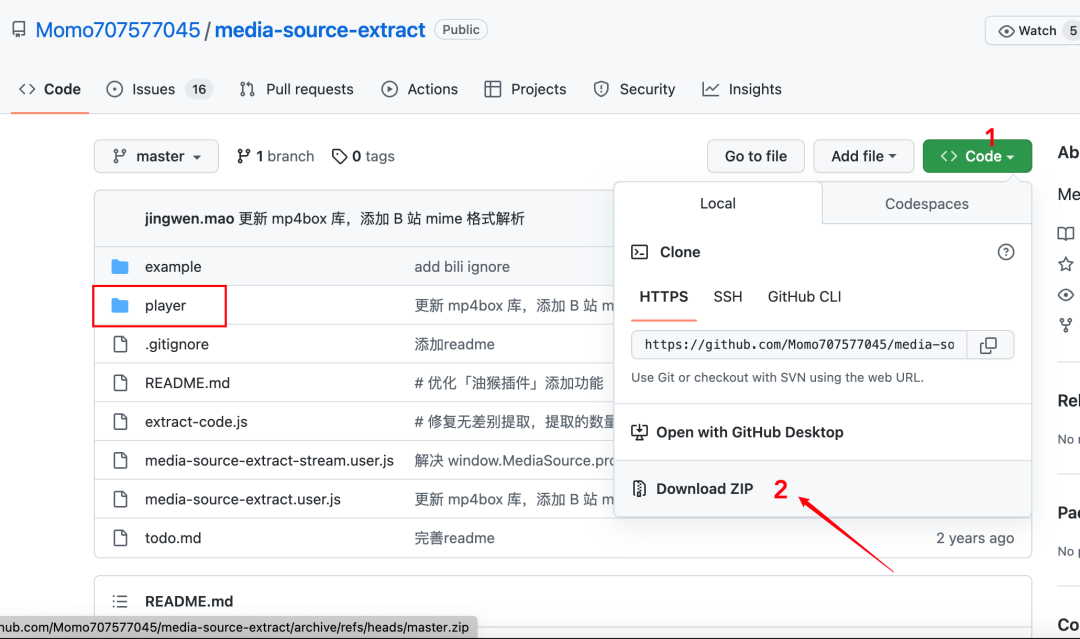This screenshot has width=1080, height=639.
Task: Click the desktop download icon beside Open with GitHub Desktop
Action: [x=639, y=432]
